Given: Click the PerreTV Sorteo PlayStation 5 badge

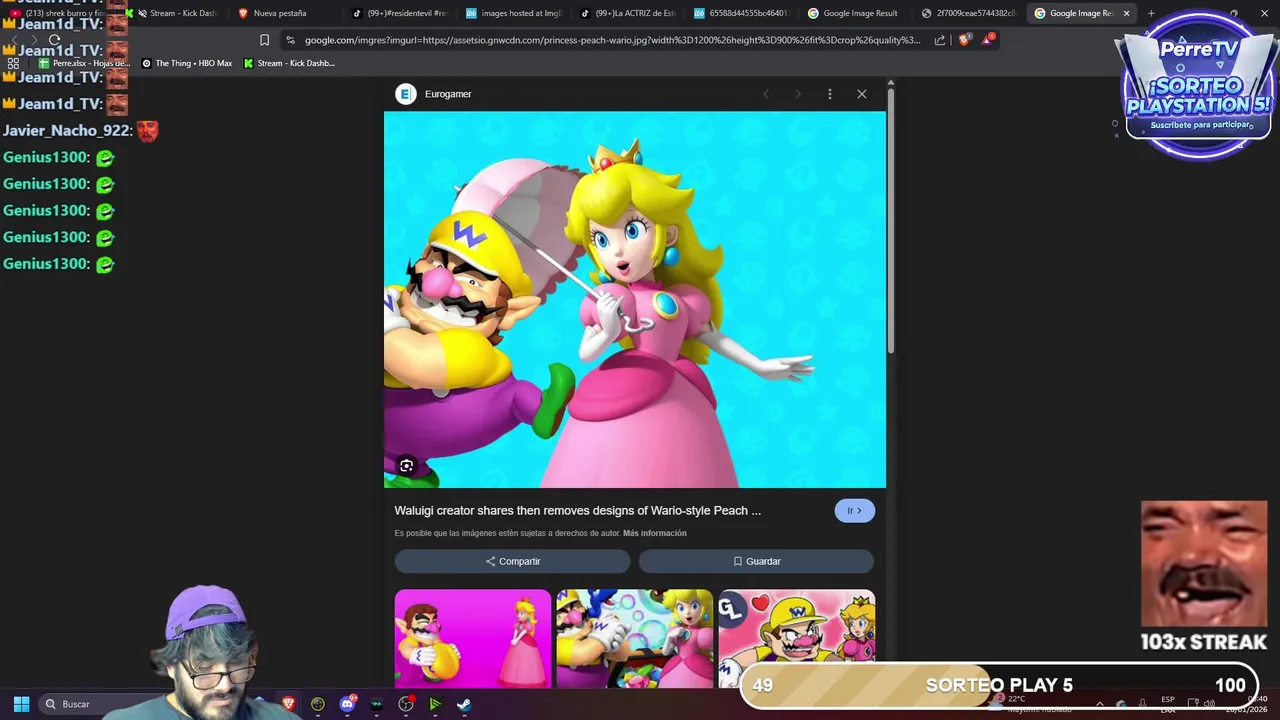Looking at the screenshot, I should tap(1198, 84).
